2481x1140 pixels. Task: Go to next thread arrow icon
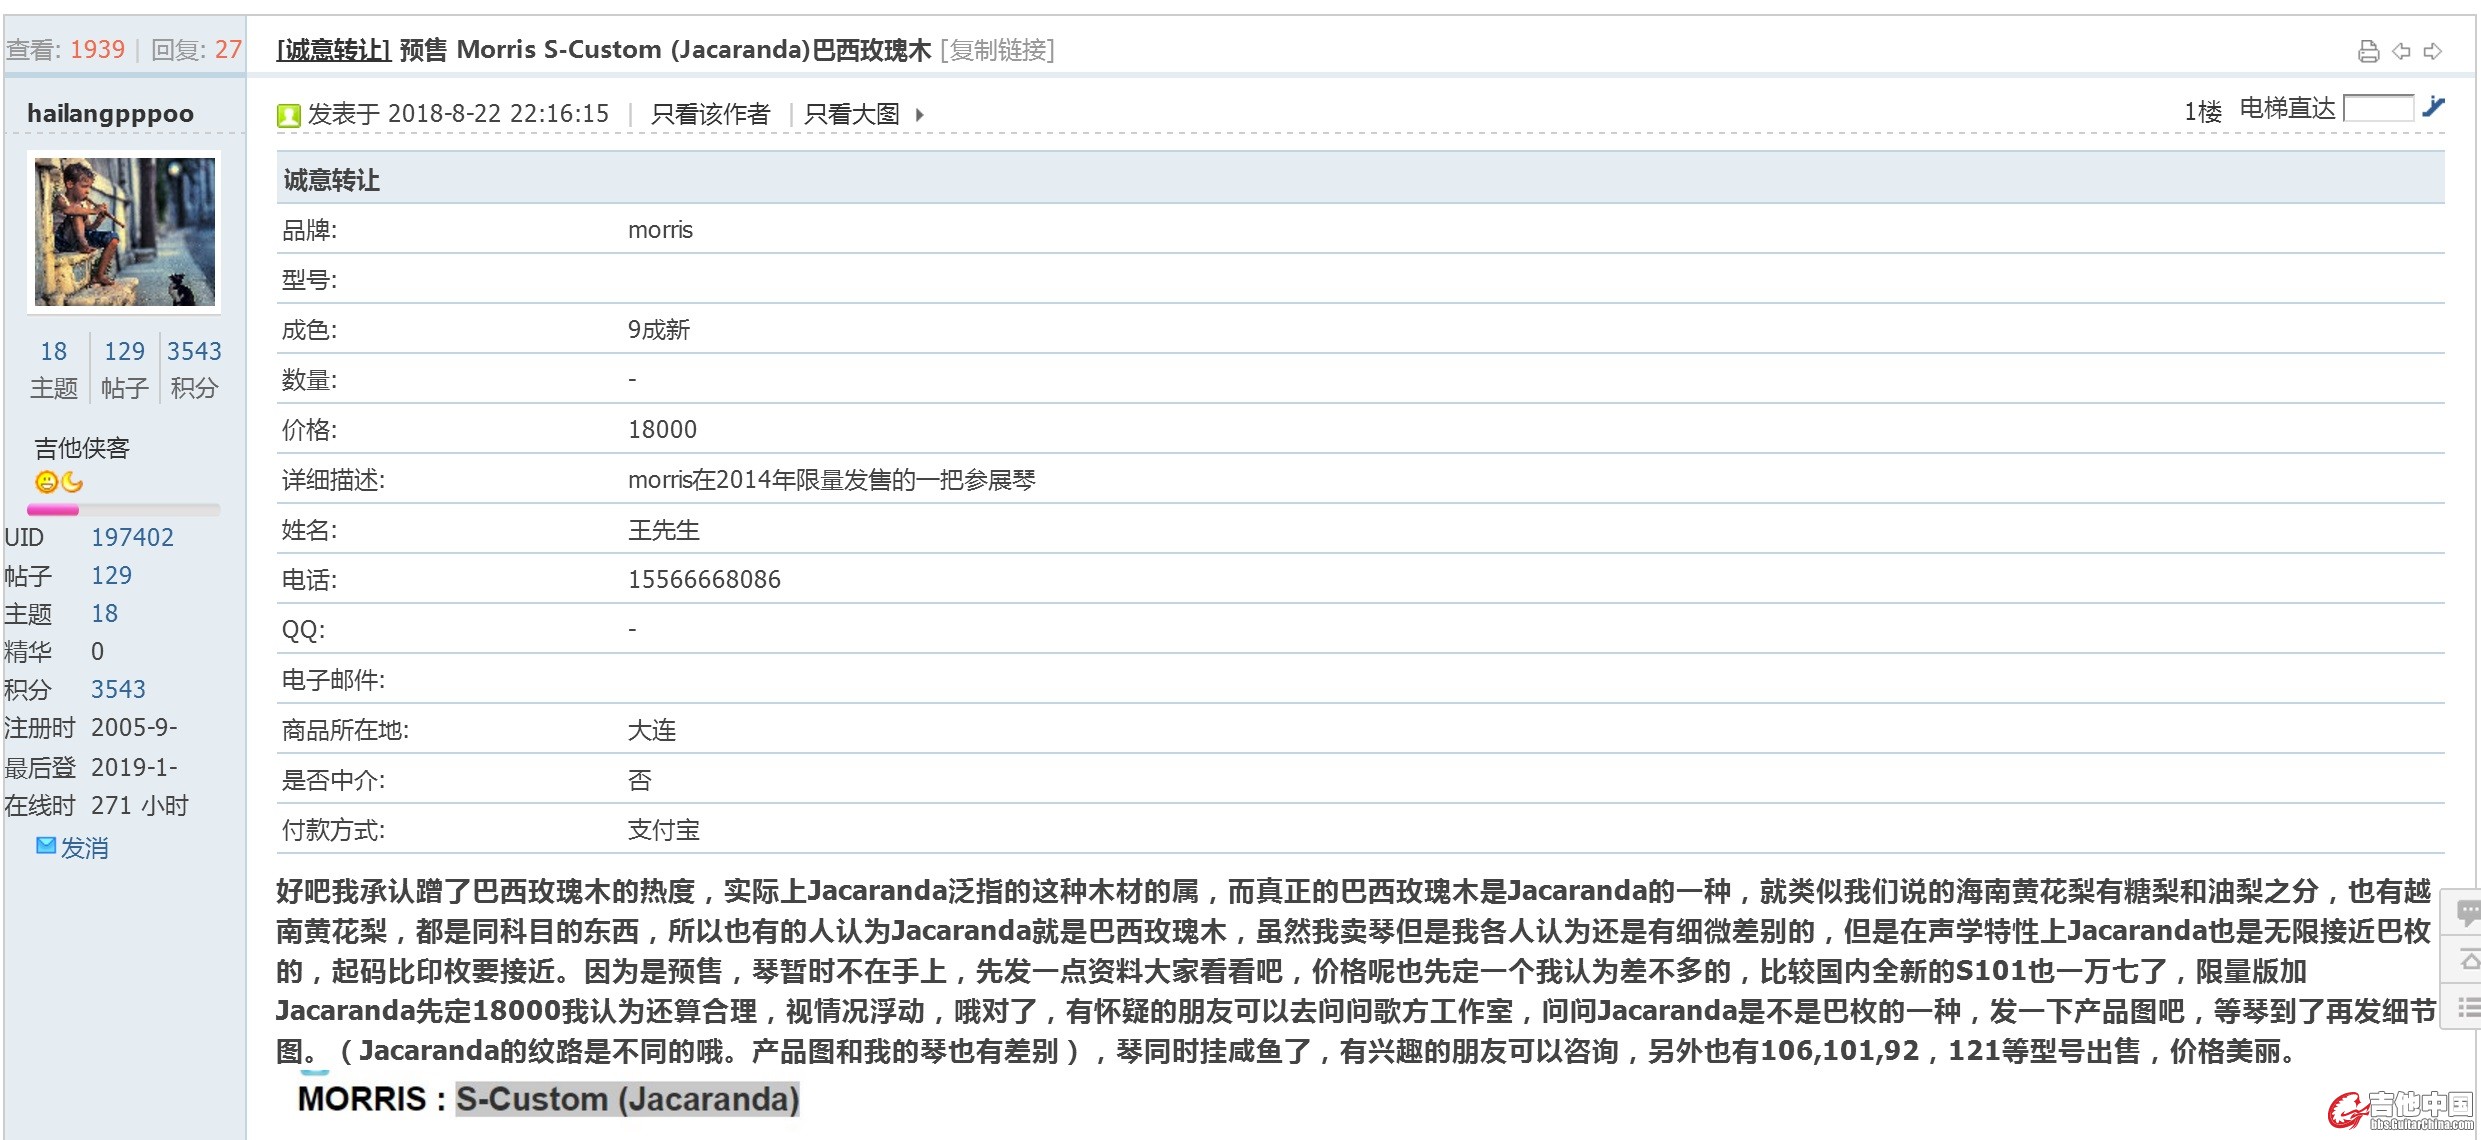click(2433, 51)
